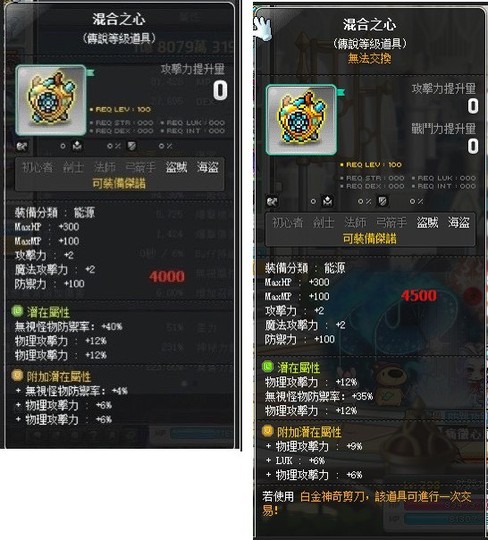Viewport: 488px width, 540px height.
Task: Click the red 4000 price text
Action: [x=167, y=276]
